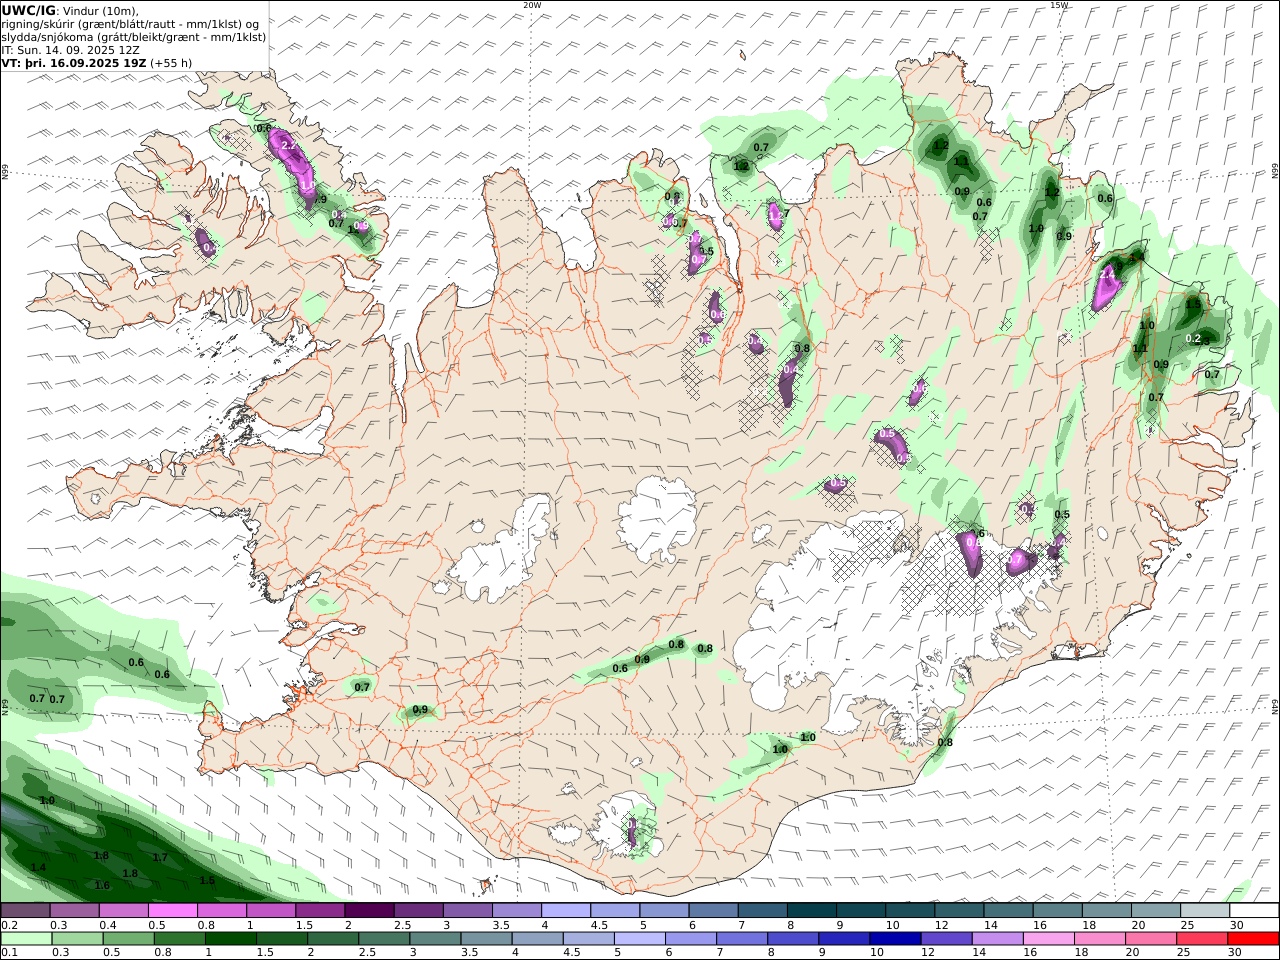Click the 1.7 value in the southwest ocean rain band

click(160, 857)
